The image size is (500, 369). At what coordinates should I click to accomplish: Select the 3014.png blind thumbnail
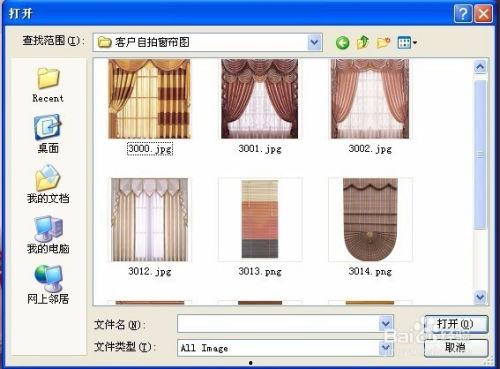click(370, 220)
